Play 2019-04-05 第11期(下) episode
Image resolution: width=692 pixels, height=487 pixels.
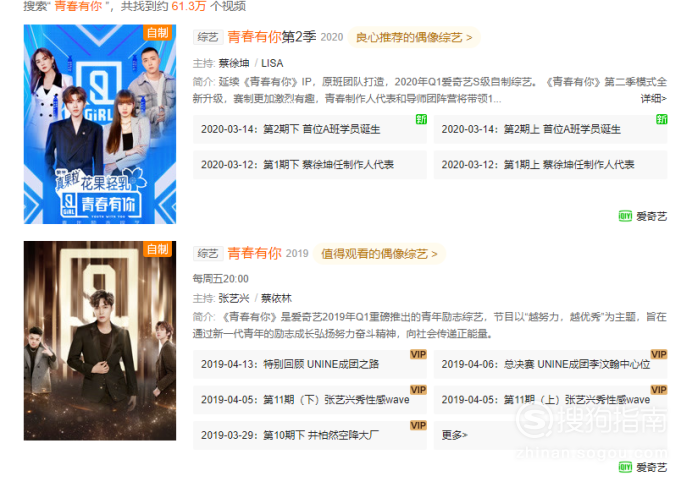coord(310,400)
